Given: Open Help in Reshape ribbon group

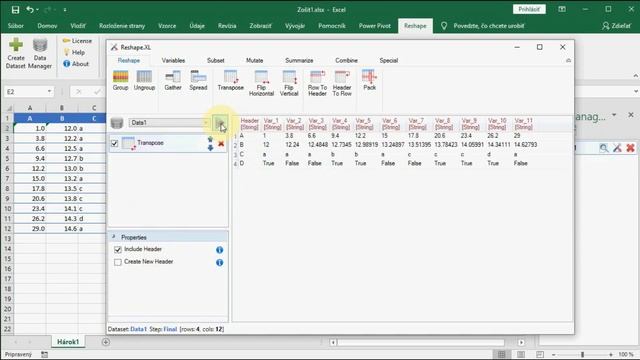Looking at the screenshot, I should (74, 52).
